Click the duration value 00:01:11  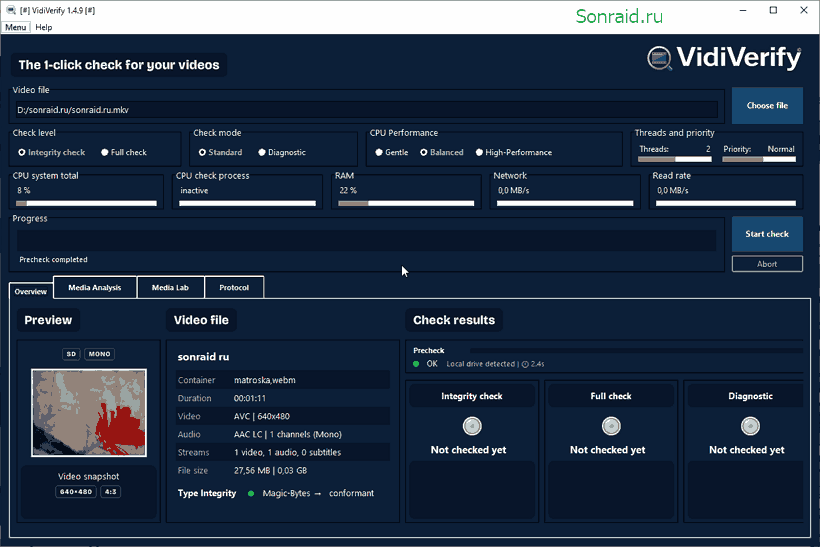(x=249, y=398)
